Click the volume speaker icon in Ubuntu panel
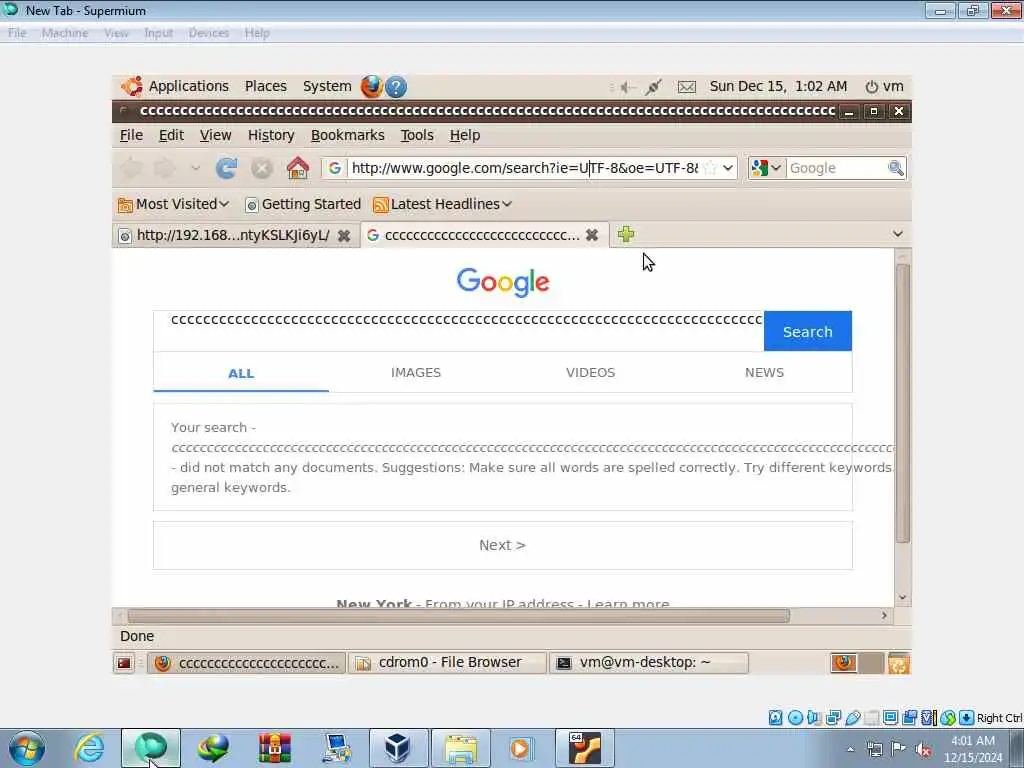The image size is (1024, 768). (x=628, y=87)
